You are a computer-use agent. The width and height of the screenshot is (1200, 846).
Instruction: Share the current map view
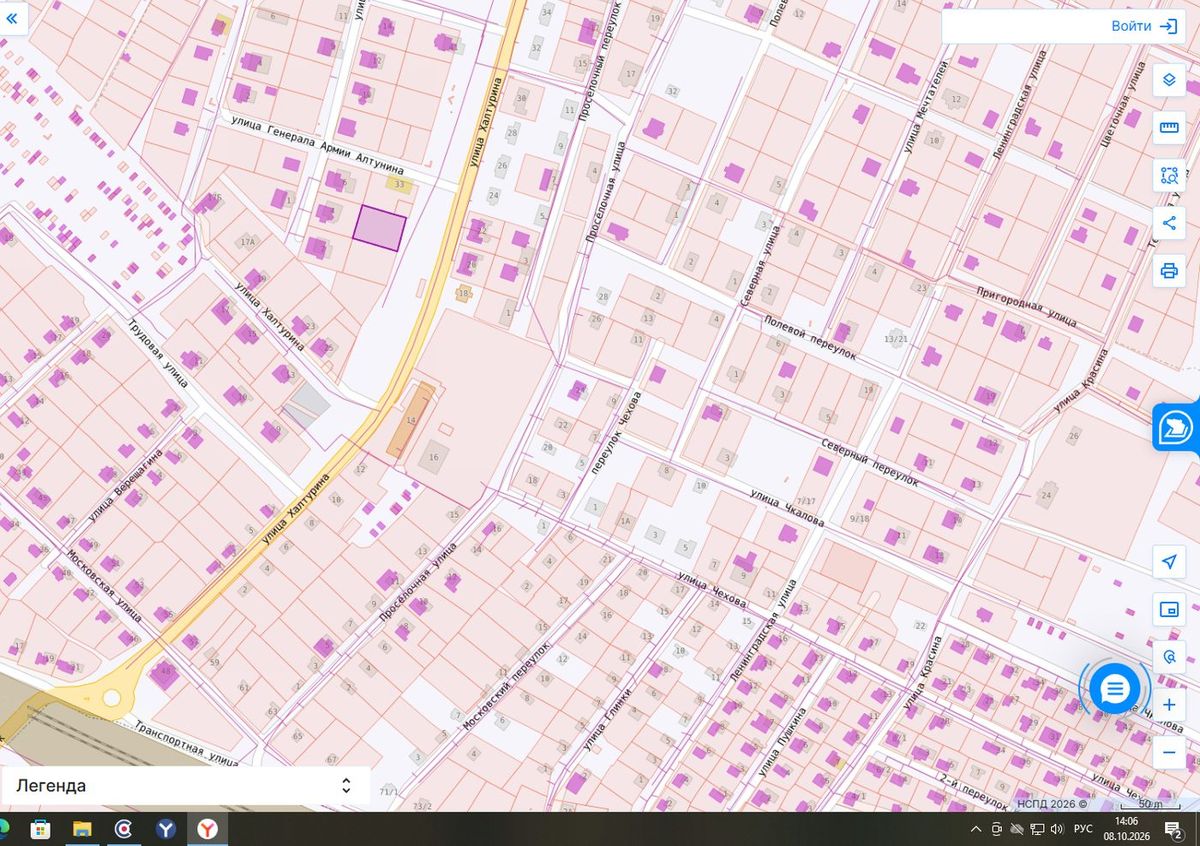click(x=1169, y=222)
